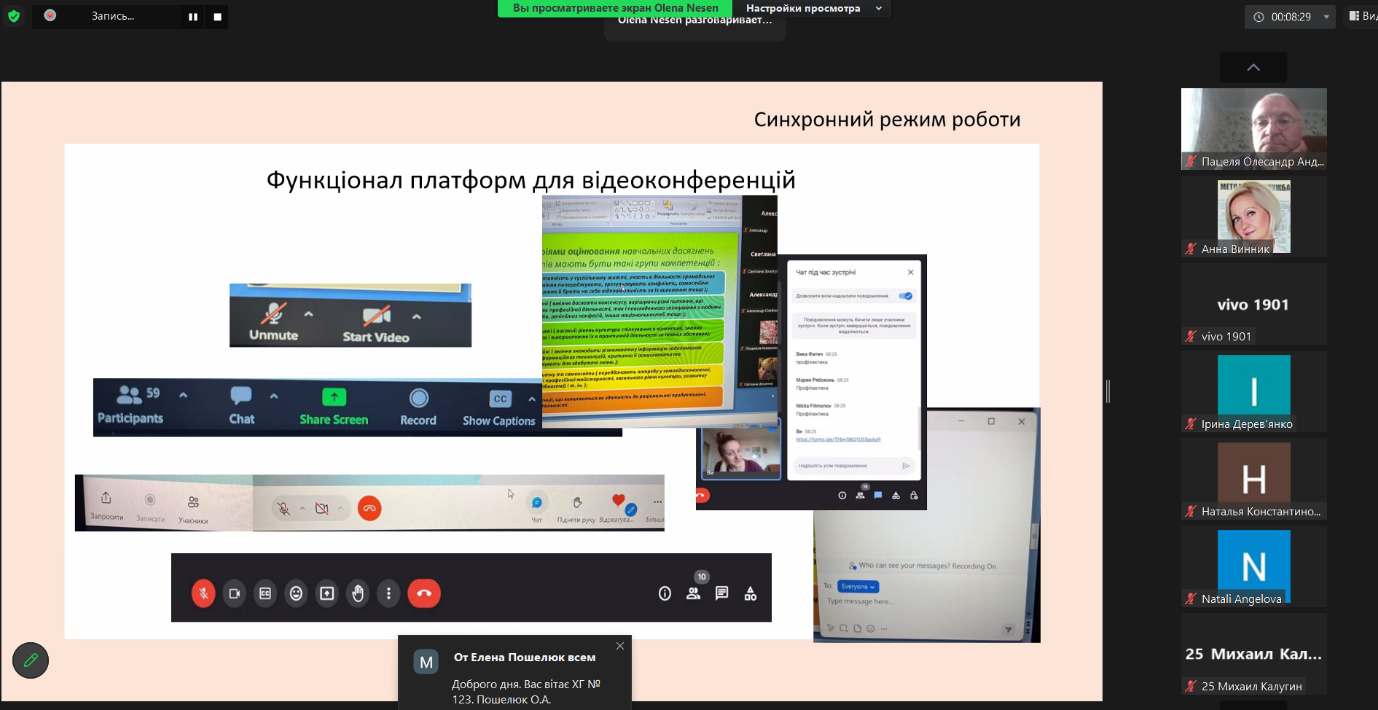The height and width of the screenshot is (710, 1378).
Task: Click the Record icon in Zoom toolbar image
Action: click(418, 398)
